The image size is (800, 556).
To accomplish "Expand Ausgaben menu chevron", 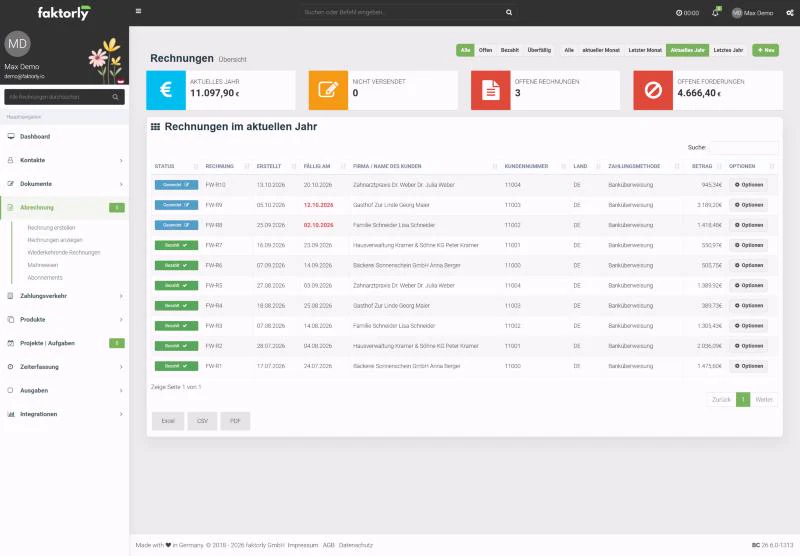I will [x=121, y=391].
